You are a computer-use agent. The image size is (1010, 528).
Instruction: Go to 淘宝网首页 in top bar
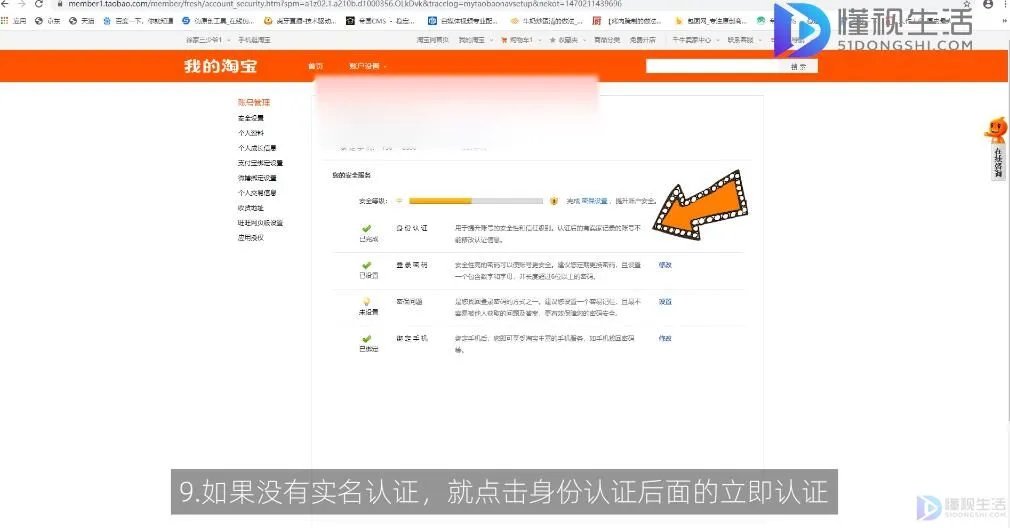(x=432, y=40)
